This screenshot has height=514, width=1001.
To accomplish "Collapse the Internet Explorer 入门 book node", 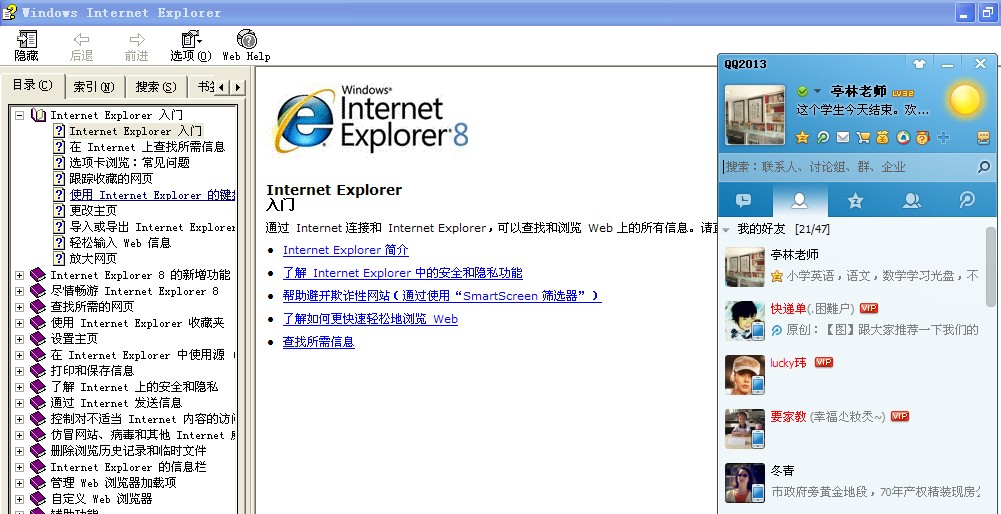I will coord(20,116).
